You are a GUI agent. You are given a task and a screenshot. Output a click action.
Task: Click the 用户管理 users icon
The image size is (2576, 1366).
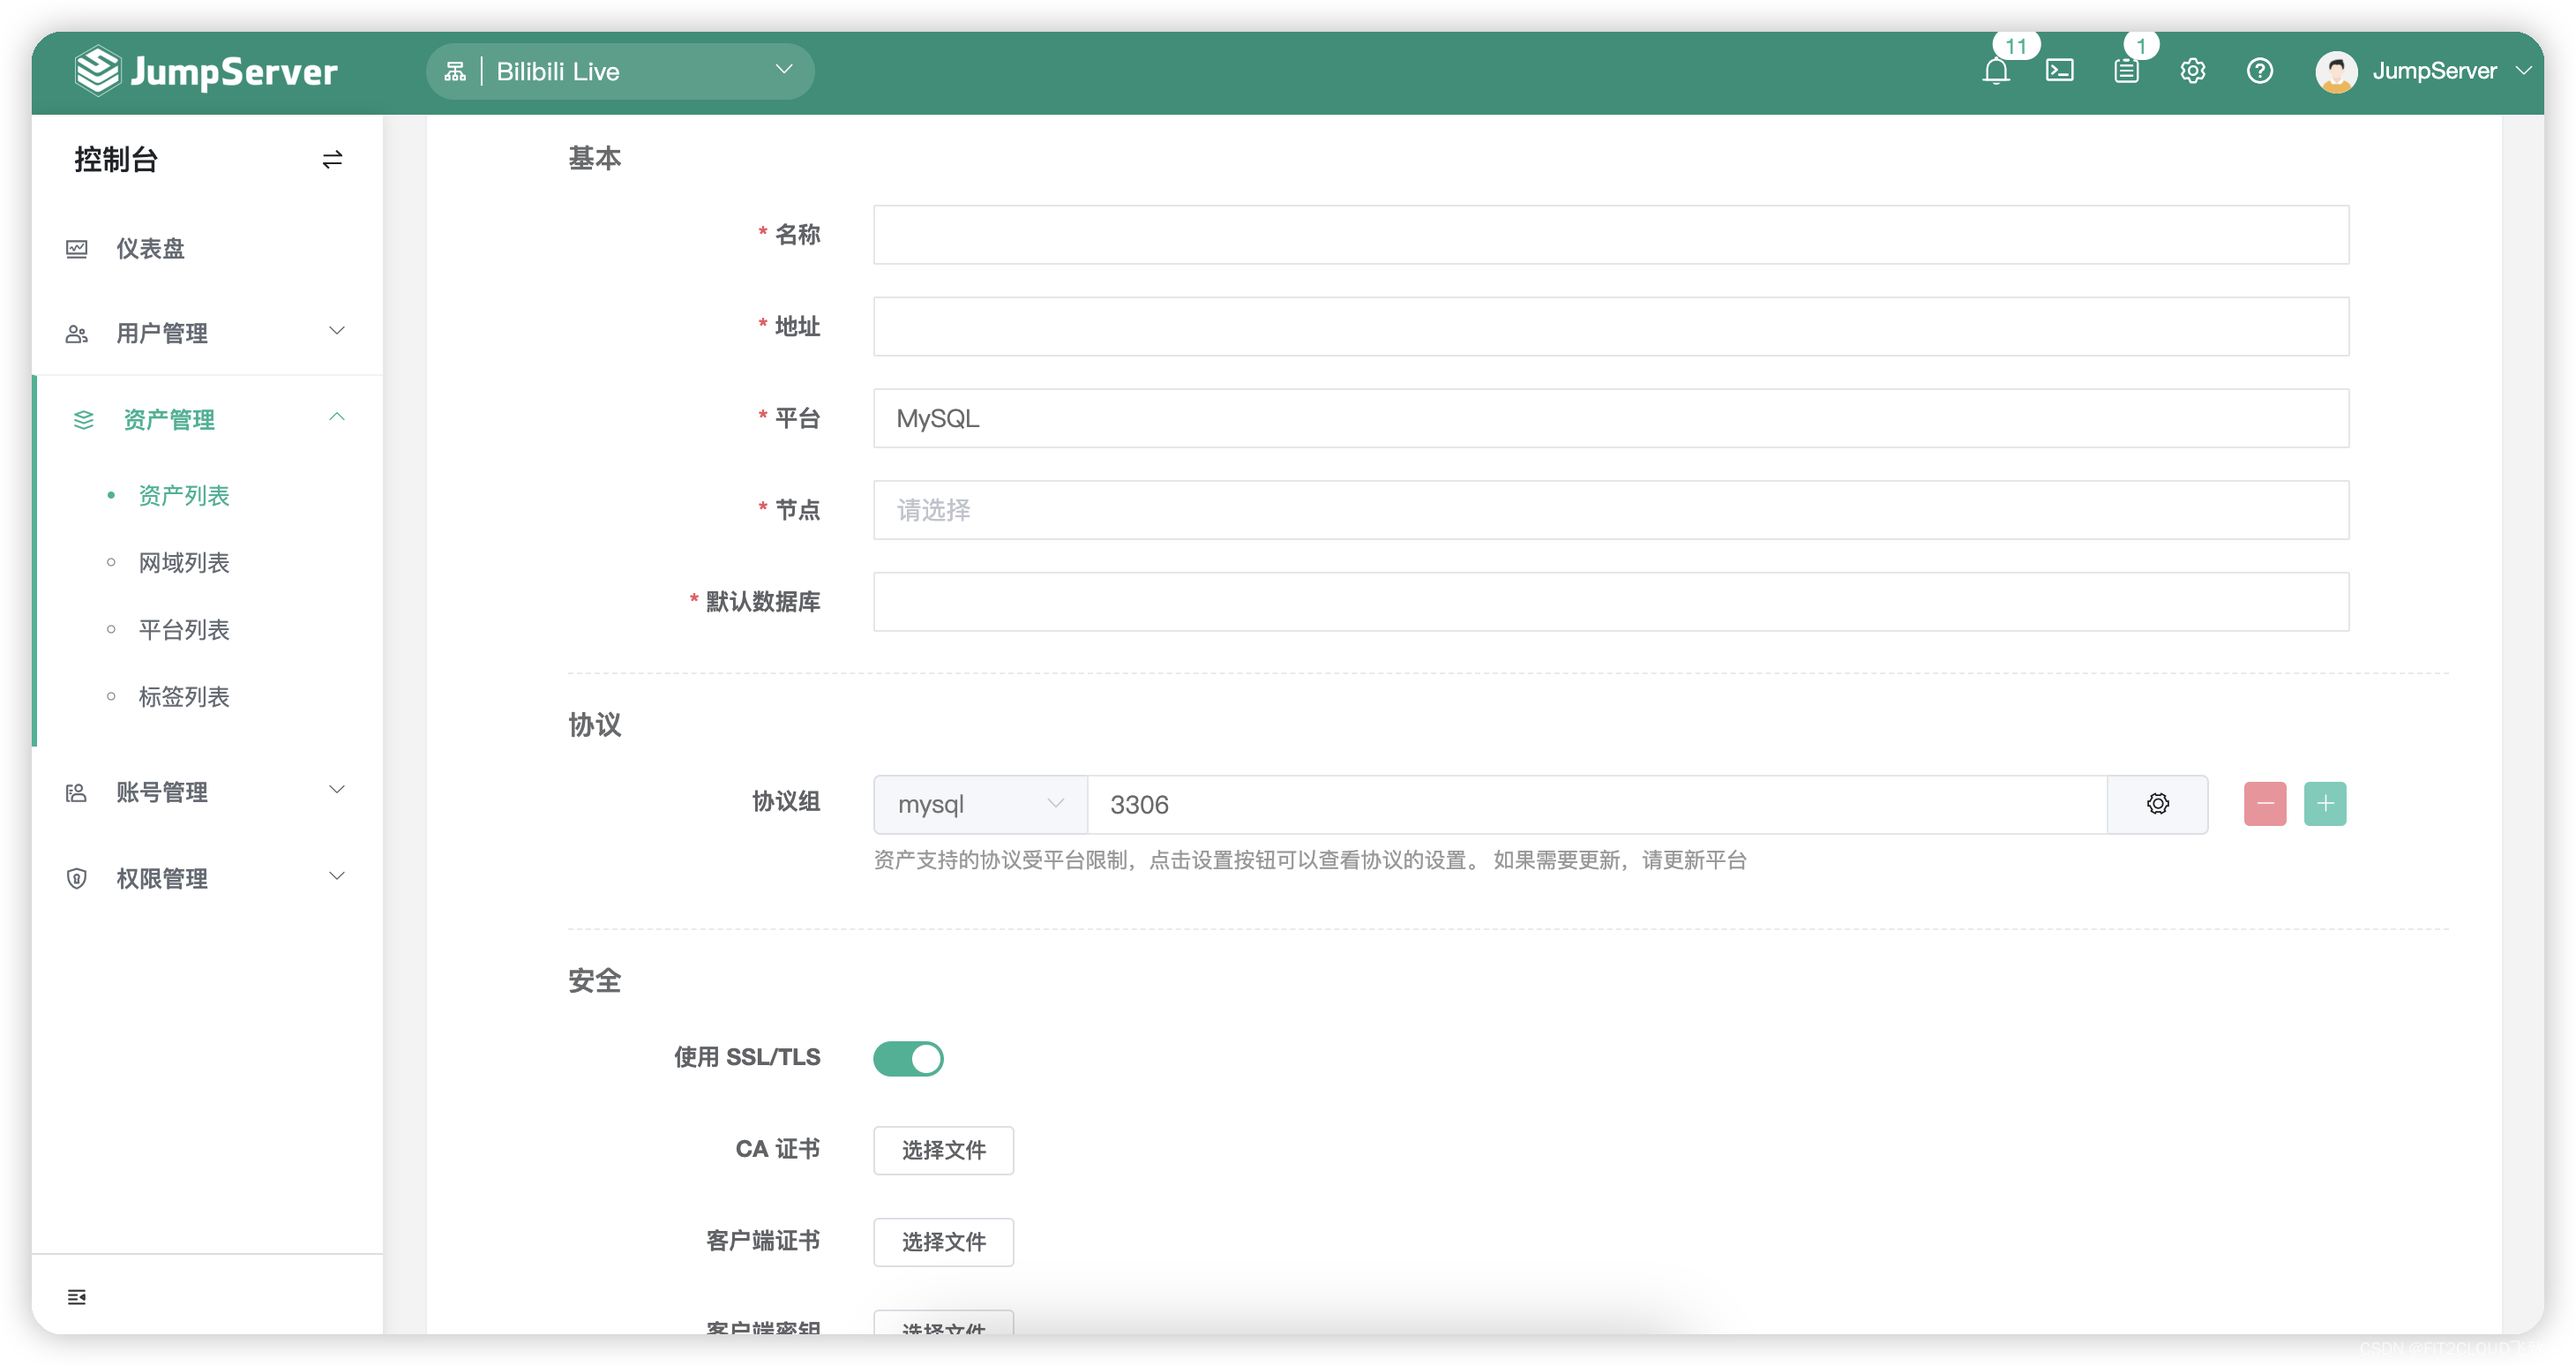point(77,333)
